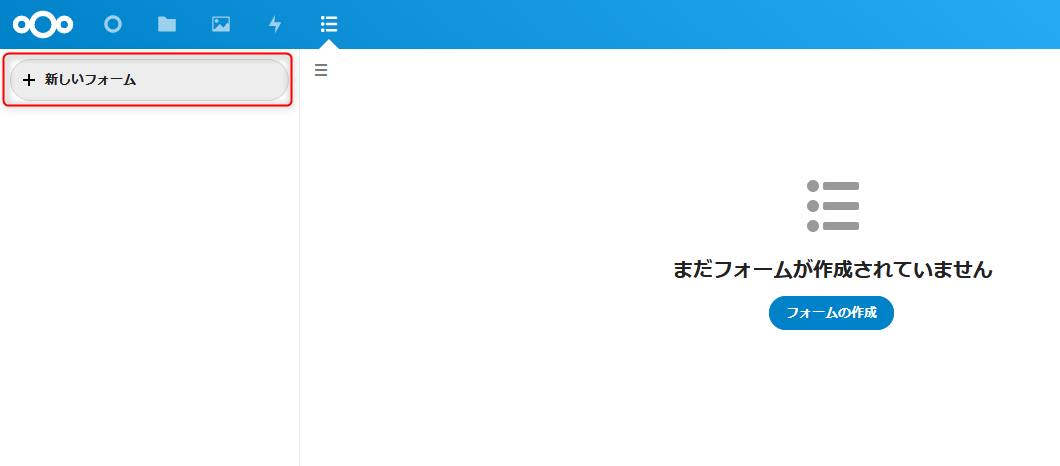Open the Files folder icon
Image resolution: width=1060 pixels, height=466 pixels.
pyautogui.click(x=167, y=24)
